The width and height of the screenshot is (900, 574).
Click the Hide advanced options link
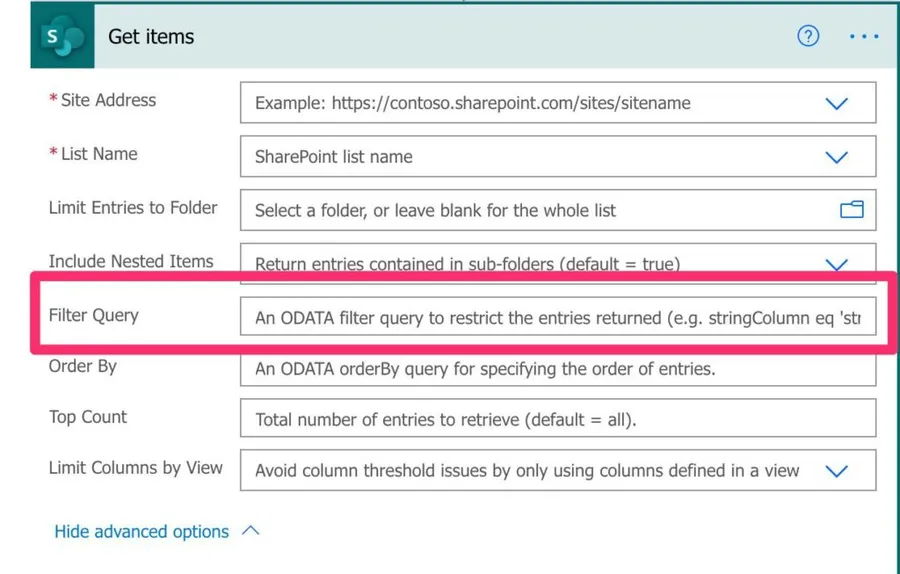141,532
